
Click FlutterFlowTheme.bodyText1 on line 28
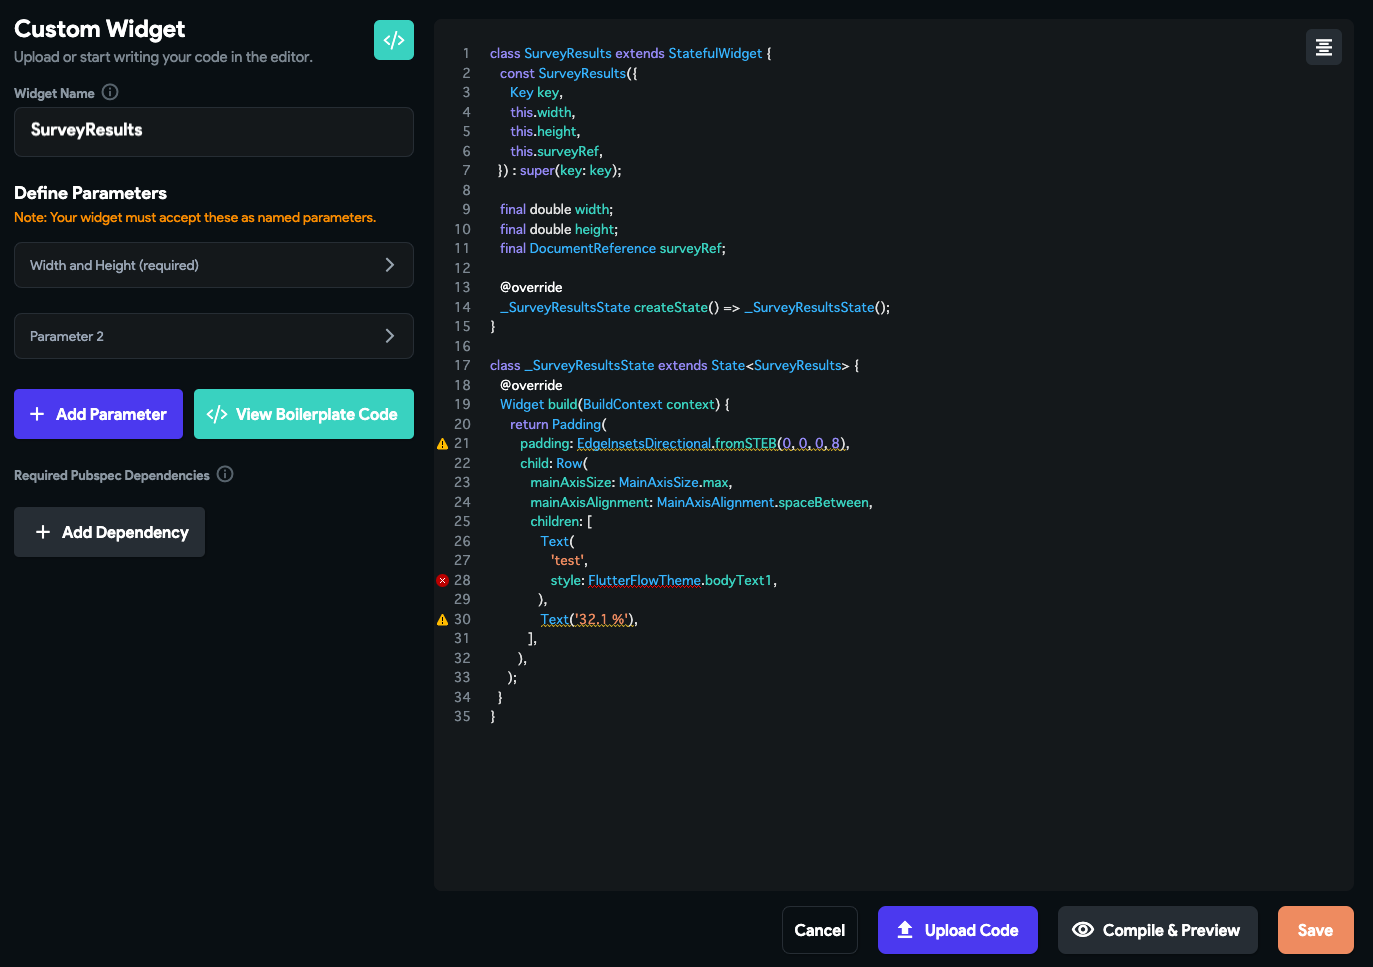[680, 580]
